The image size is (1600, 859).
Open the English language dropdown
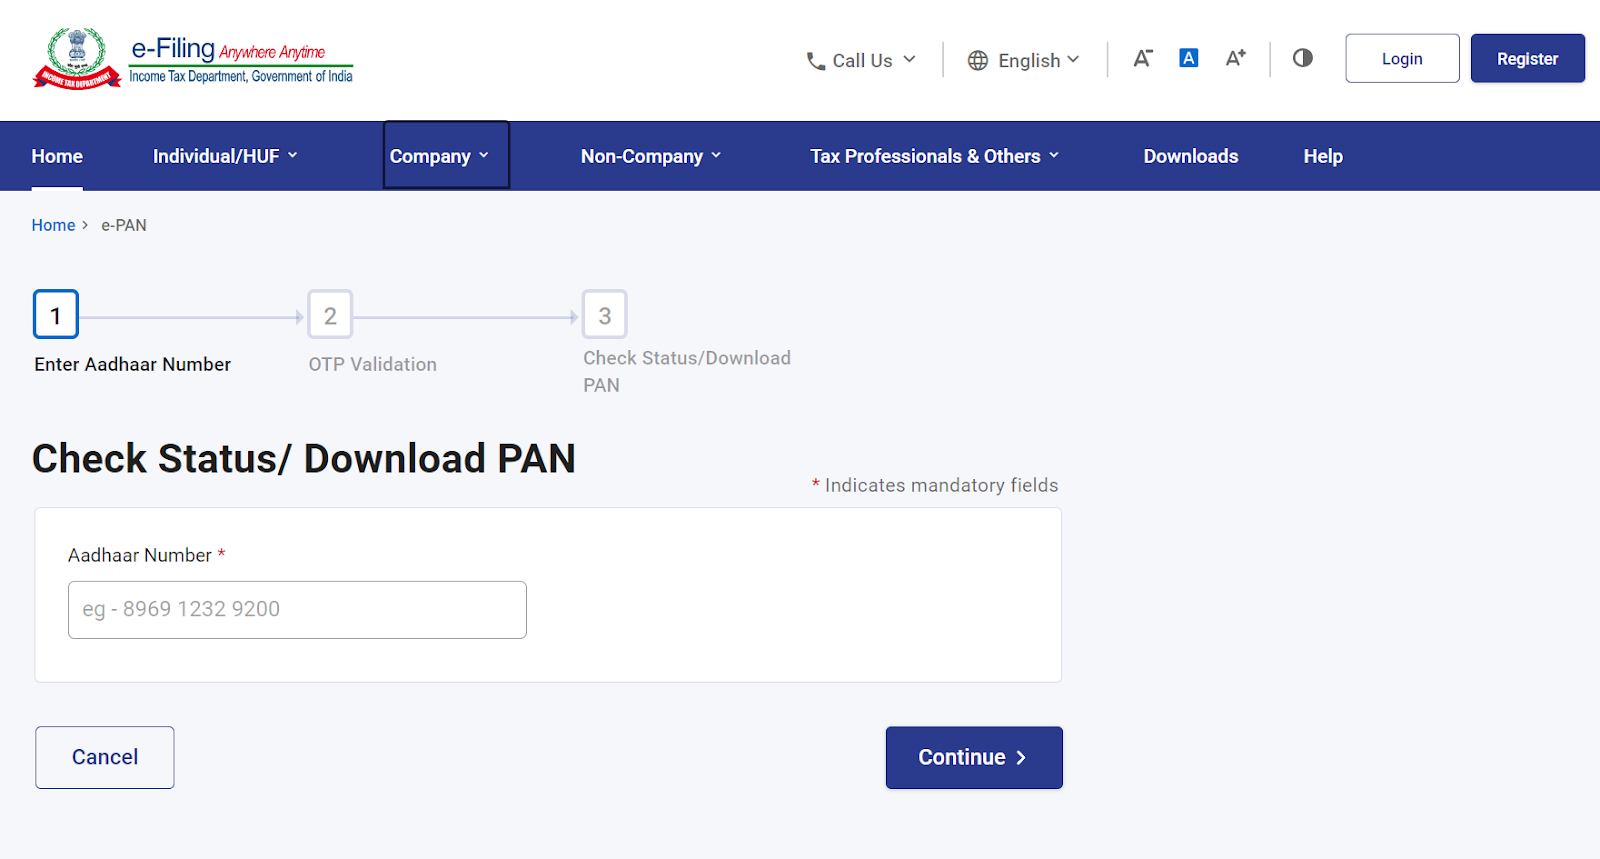click(1024, 60)
